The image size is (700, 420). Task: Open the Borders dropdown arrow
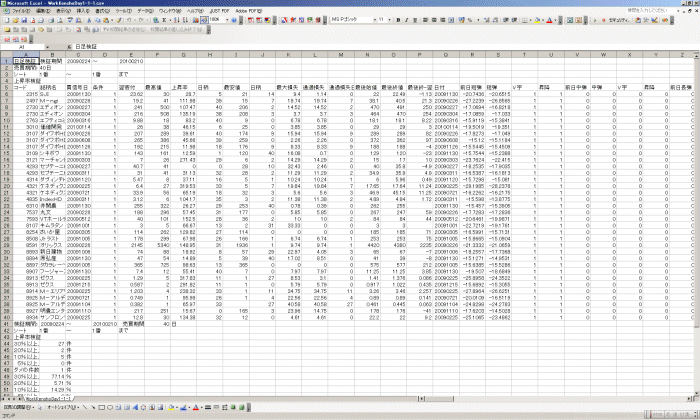tap(530, 20)
